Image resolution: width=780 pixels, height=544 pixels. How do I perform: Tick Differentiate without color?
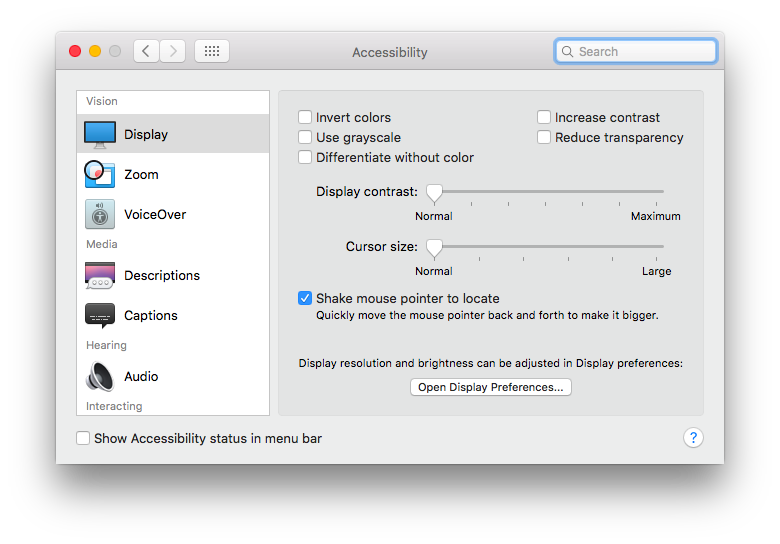[305, 157]
